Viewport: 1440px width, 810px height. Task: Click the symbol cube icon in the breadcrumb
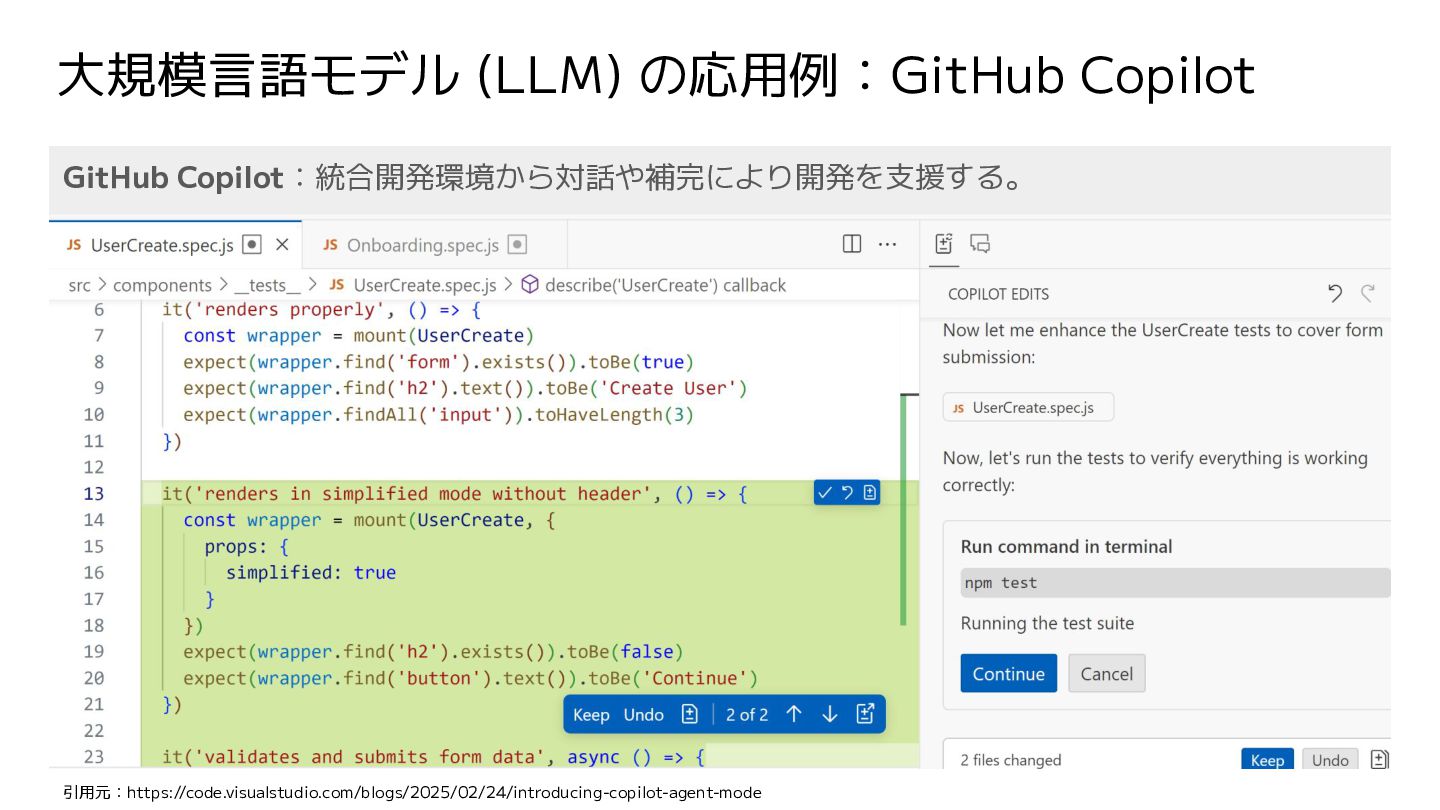pos(530,284)
